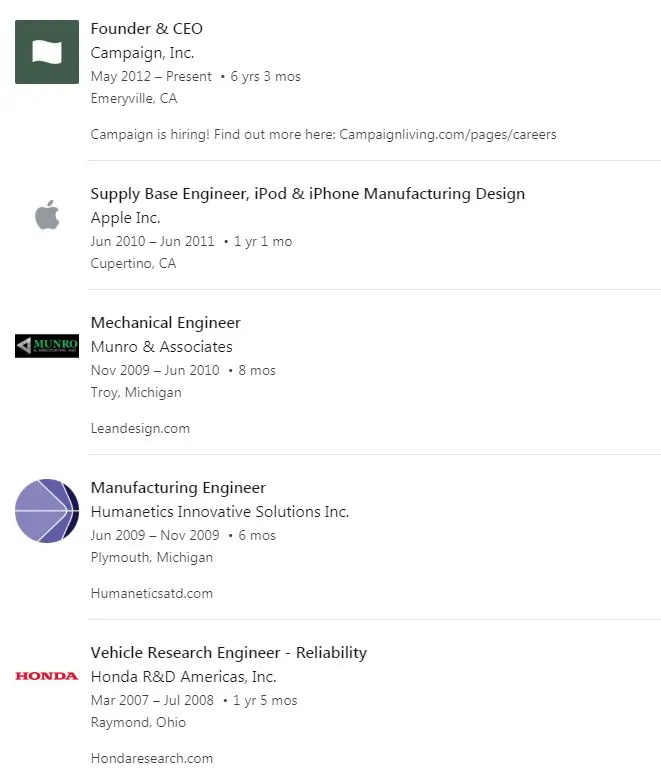Image resolution: width=661 pixels, height=774 pixels.
Task: Click the Munro & Associates company name
Action: (161, 347)
